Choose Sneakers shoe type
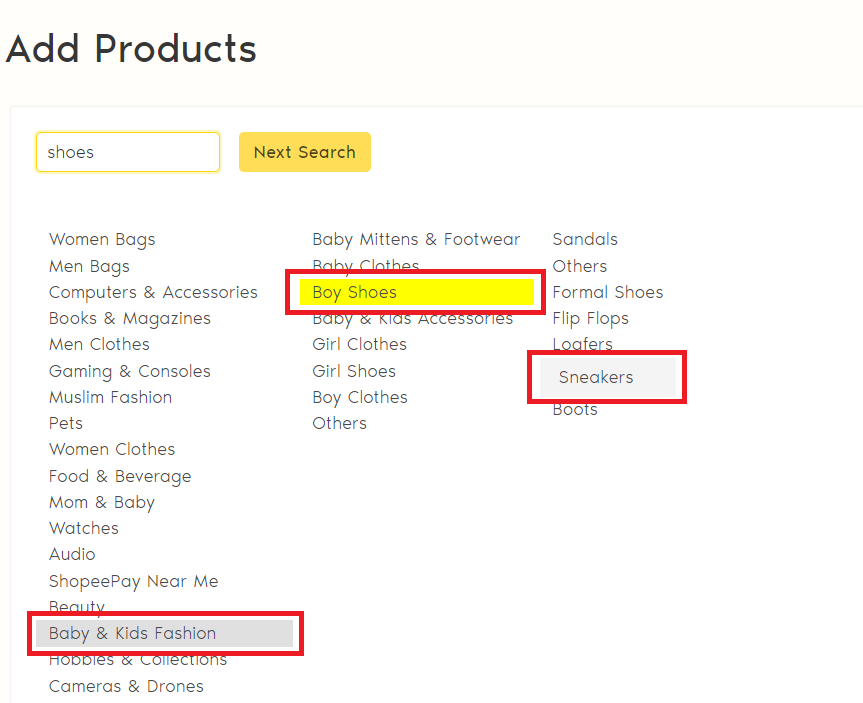This screenshot has width=863, height=703. coord(596,377)
